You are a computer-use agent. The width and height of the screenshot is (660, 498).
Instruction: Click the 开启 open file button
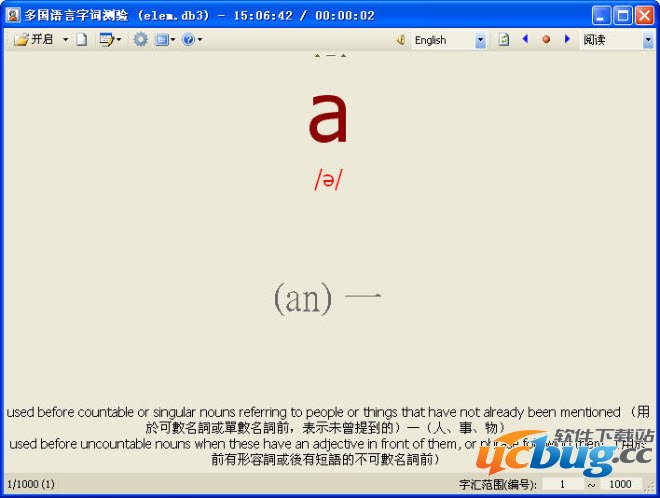[34, 40]
